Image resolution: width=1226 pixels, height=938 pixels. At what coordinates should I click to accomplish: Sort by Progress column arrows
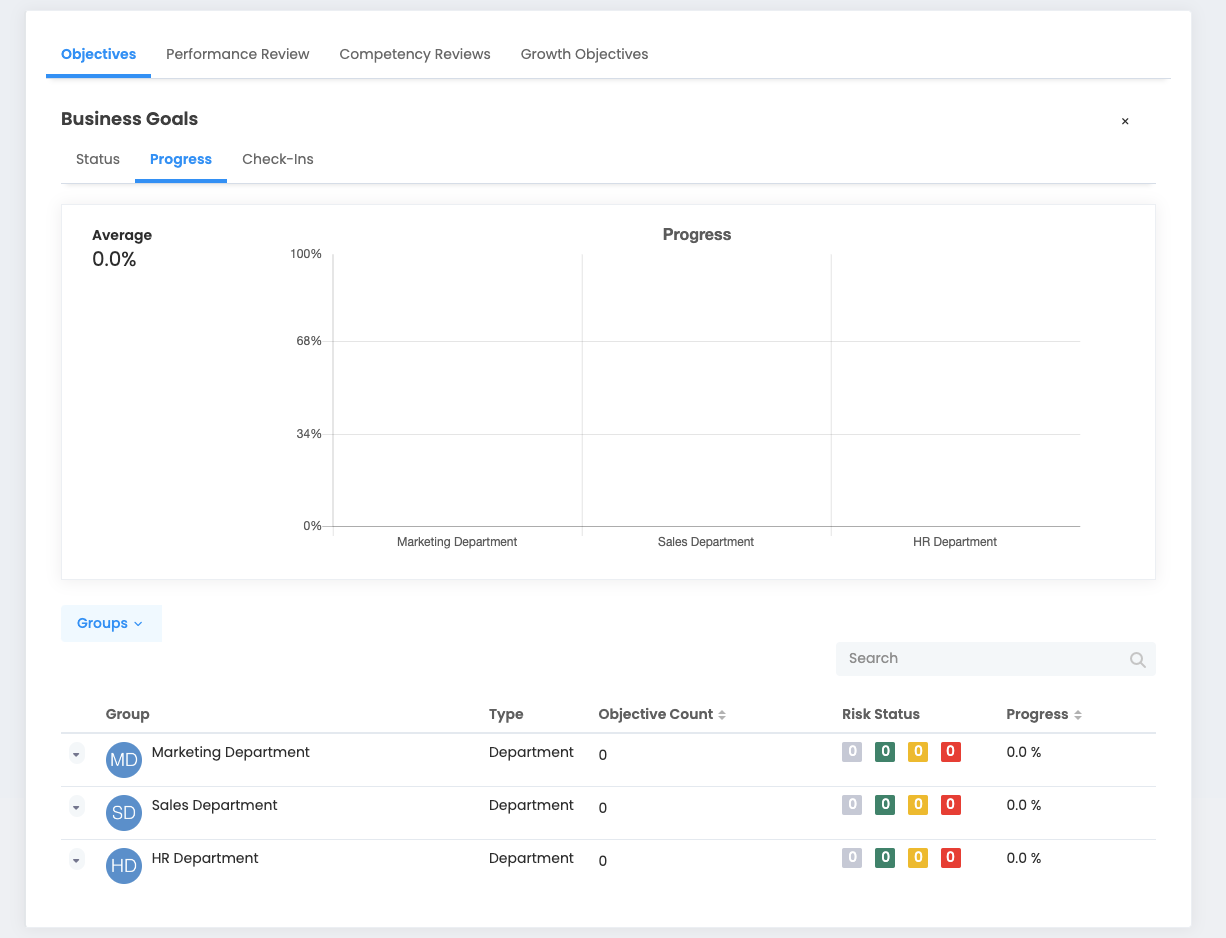coord(1078,715)
